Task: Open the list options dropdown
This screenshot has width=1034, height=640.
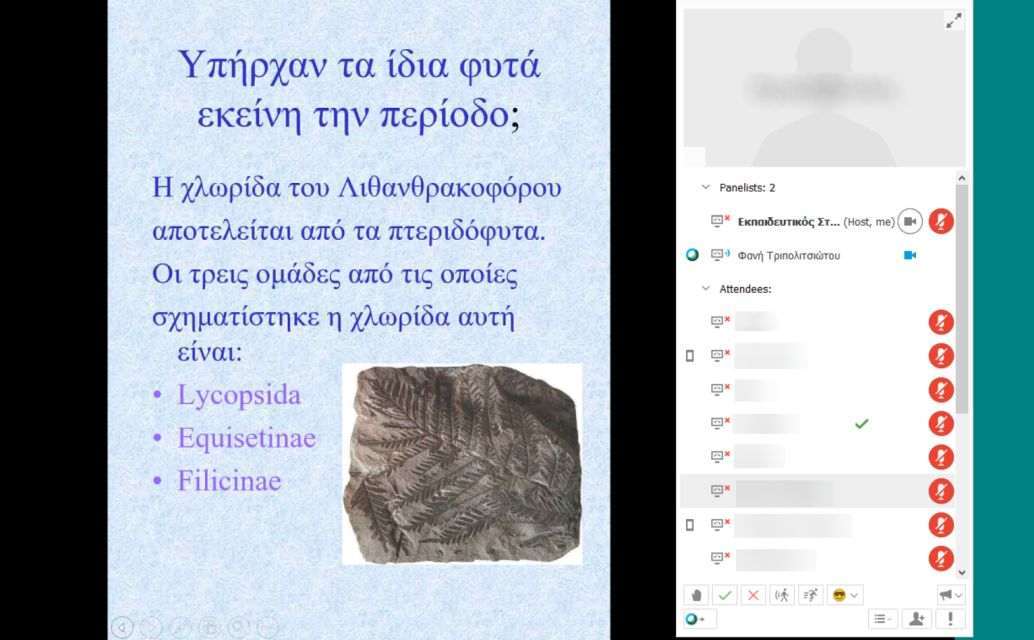Action: [882, 619]
